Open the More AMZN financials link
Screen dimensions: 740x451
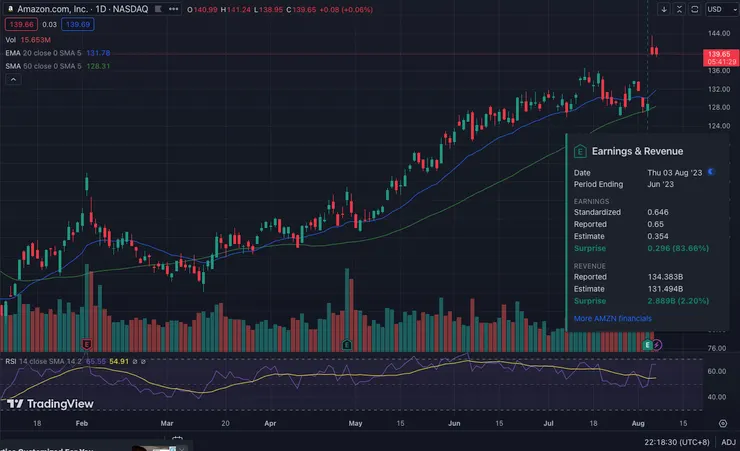613,318
